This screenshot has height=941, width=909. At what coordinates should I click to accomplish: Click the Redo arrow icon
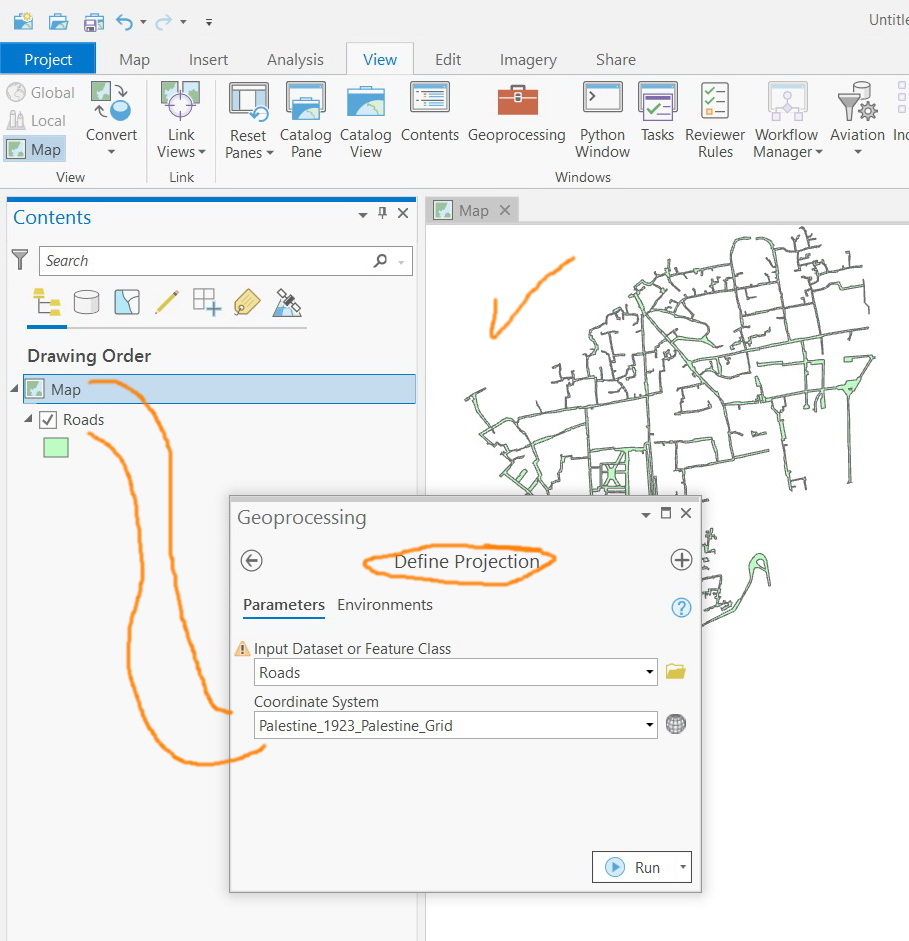point(164,22)
